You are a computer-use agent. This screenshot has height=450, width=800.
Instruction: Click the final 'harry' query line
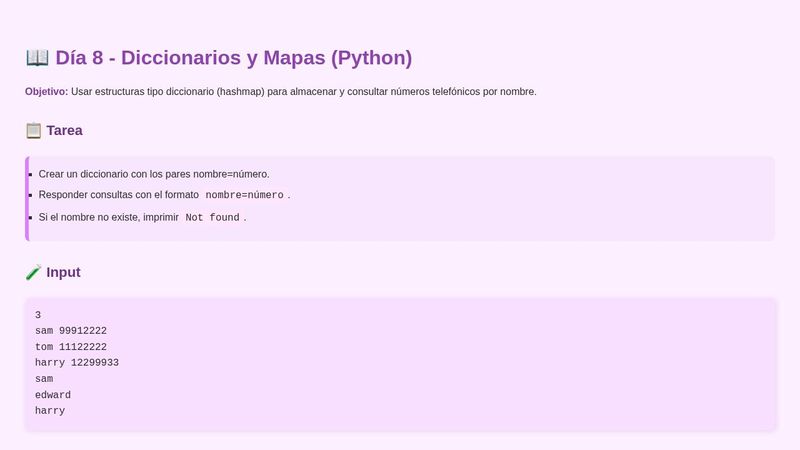pyautogui.click(x=49, y=411)
